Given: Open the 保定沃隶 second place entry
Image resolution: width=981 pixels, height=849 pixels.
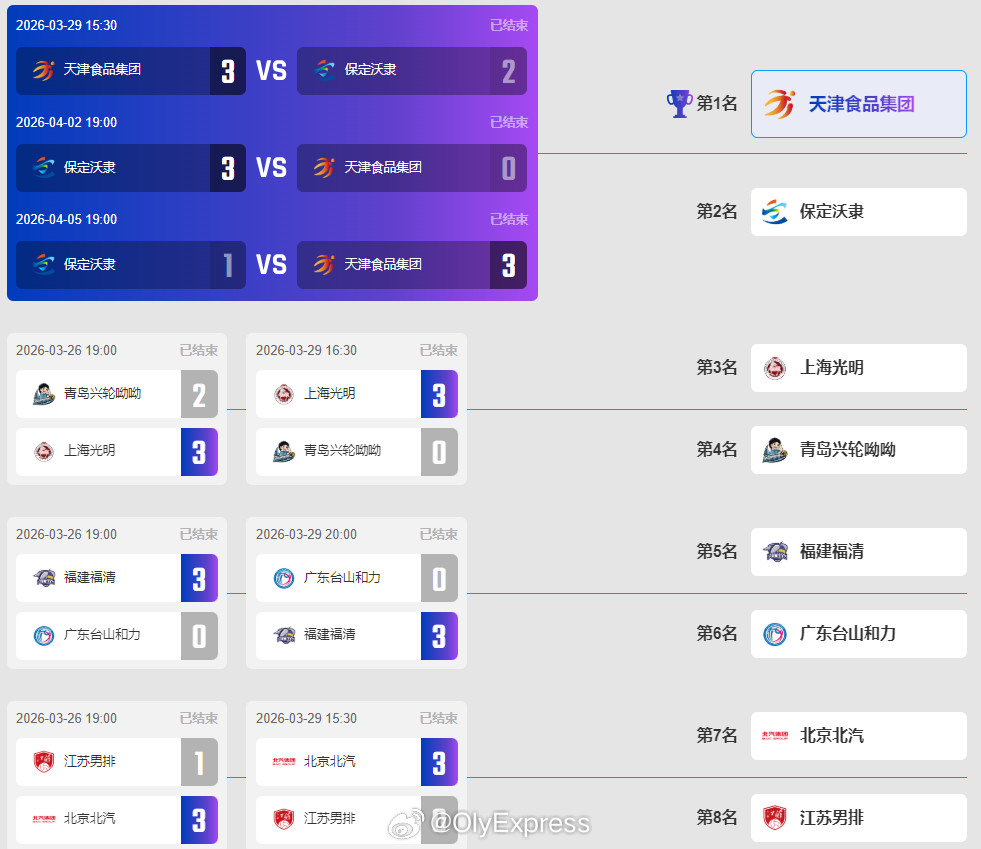Looking at the screenshot, I should click(x=858, y=212).
